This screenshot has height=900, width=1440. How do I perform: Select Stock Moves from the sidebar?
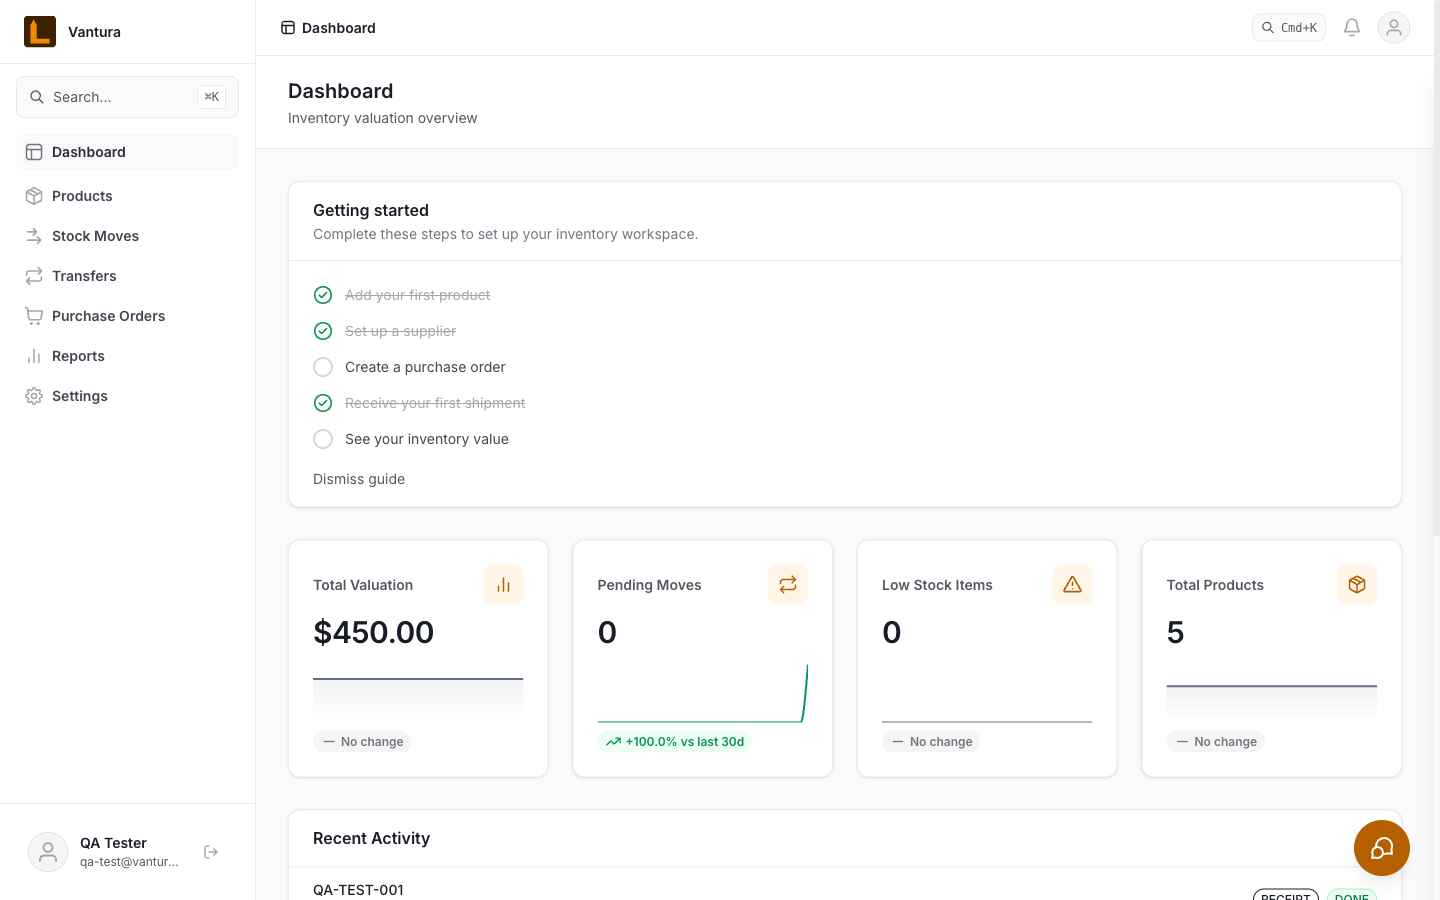pyautogui.click(x=95, y=236)
